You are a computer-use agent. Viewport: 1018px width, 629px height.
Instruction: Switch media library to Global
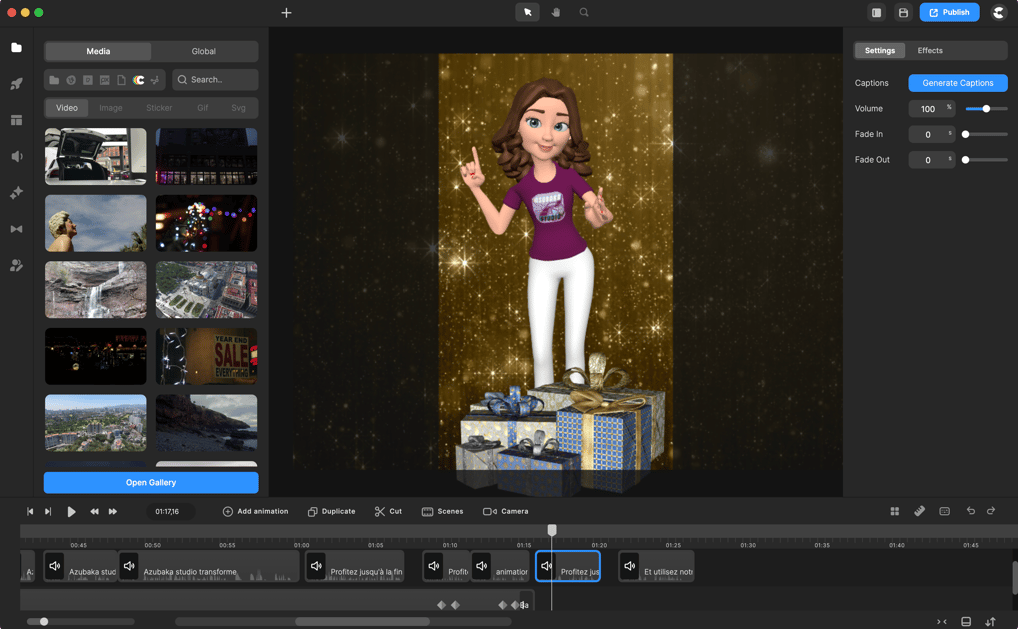point(203,51)
